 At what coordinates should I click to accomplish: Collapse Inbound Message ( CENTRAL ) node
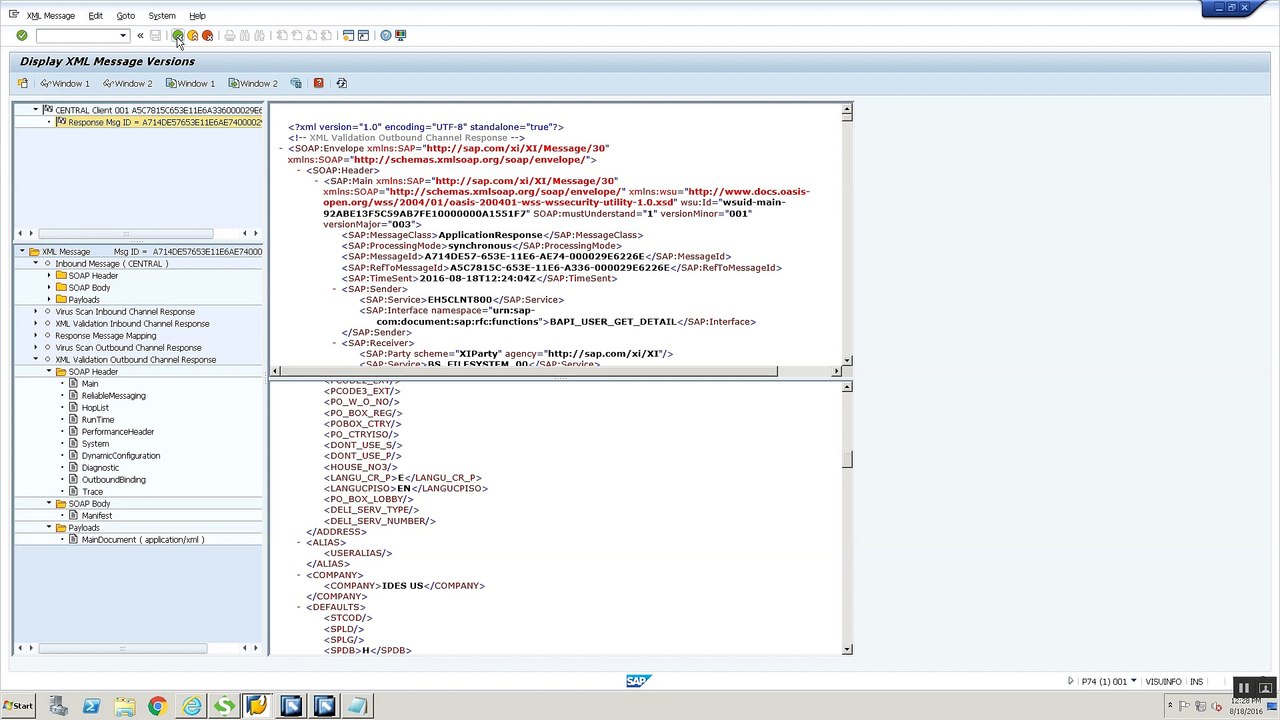[35, 264]
